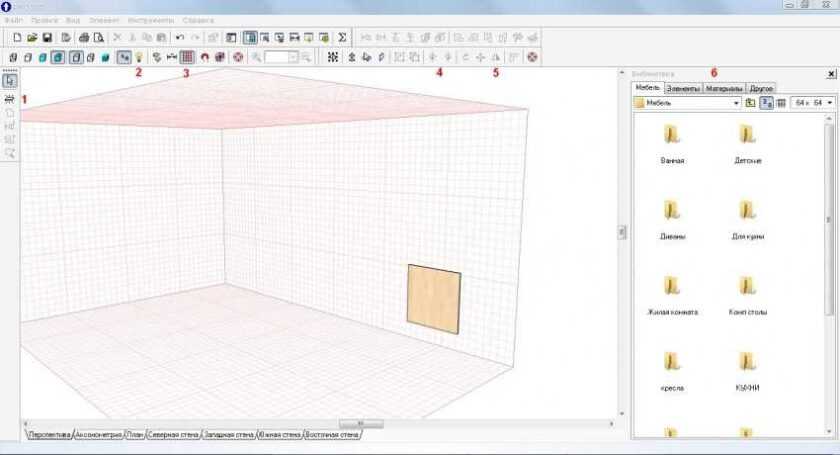The image size is (840, 455).
Task: Toggle the red grid display button
Action: click(x=186, y=57)
